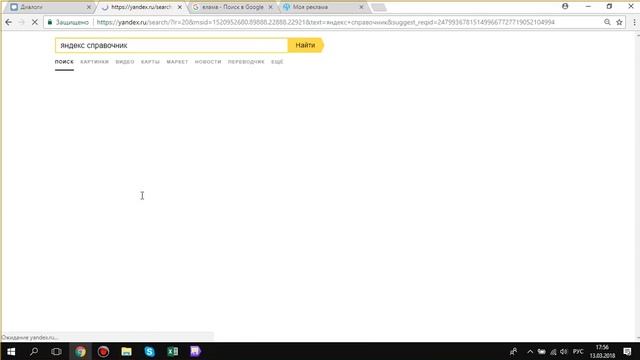The width and height of the screenshot is (640, 360).
Task: Switch to the Моя реклама tab
Action: click(323, 7)
